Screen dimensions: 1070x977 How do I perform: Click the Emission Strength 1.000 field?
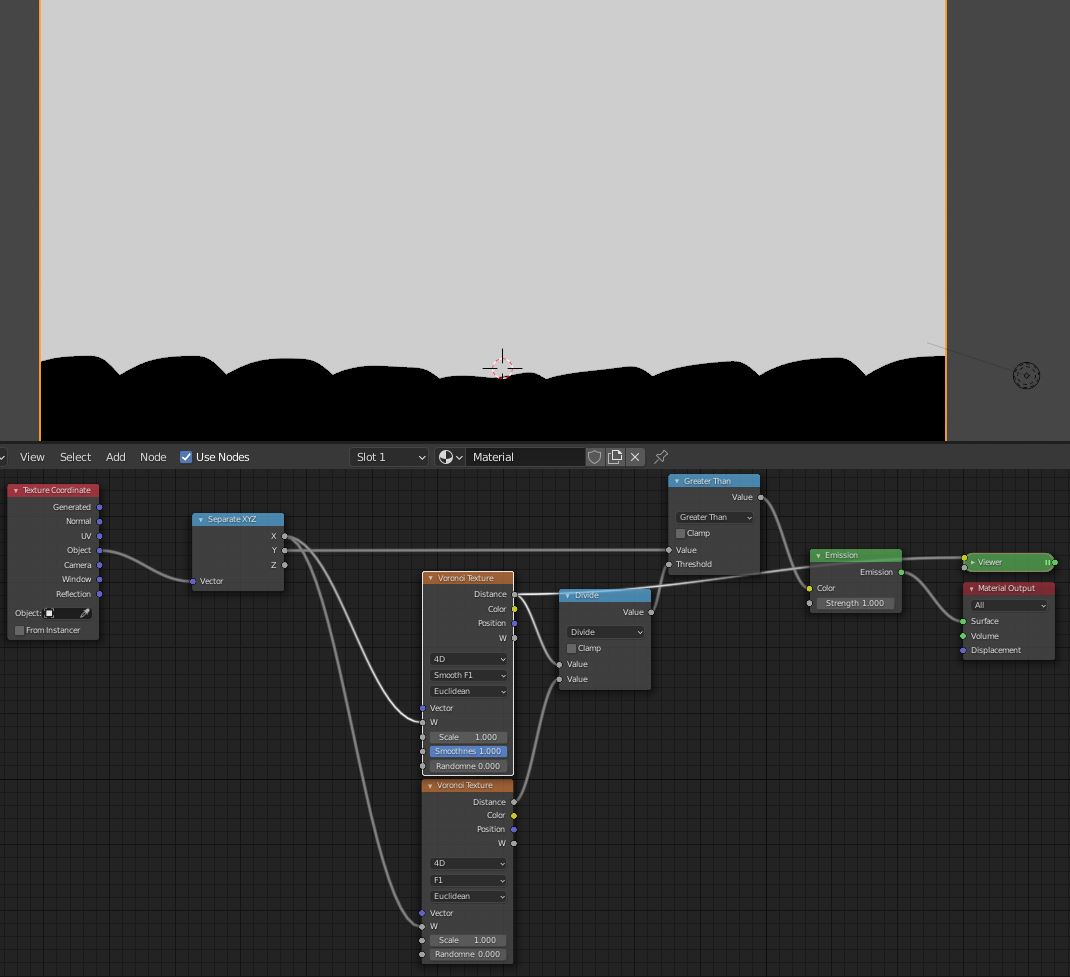pyautogui.click(x=855, y=603)
